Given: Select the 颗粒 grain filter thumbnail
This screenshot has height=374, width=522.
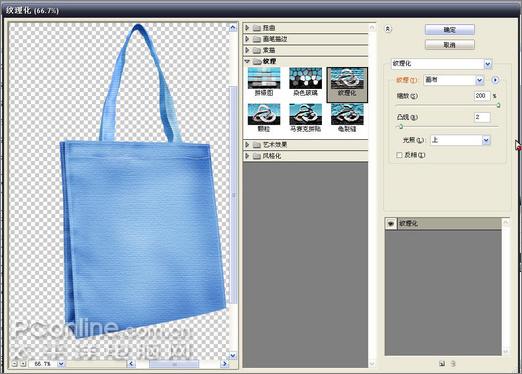Looking at the screenshot, I should click(264, 118).
